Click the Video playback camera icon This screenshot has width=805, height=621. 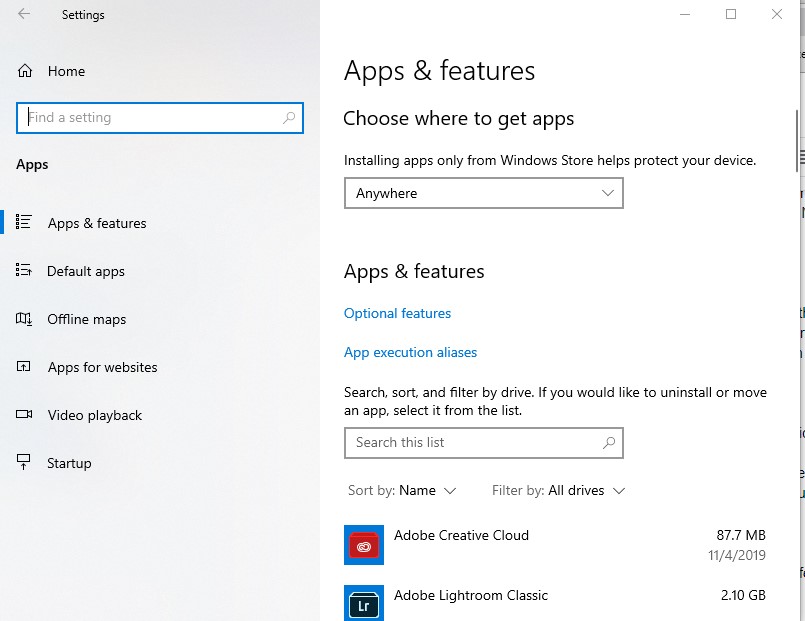(24, 414)
